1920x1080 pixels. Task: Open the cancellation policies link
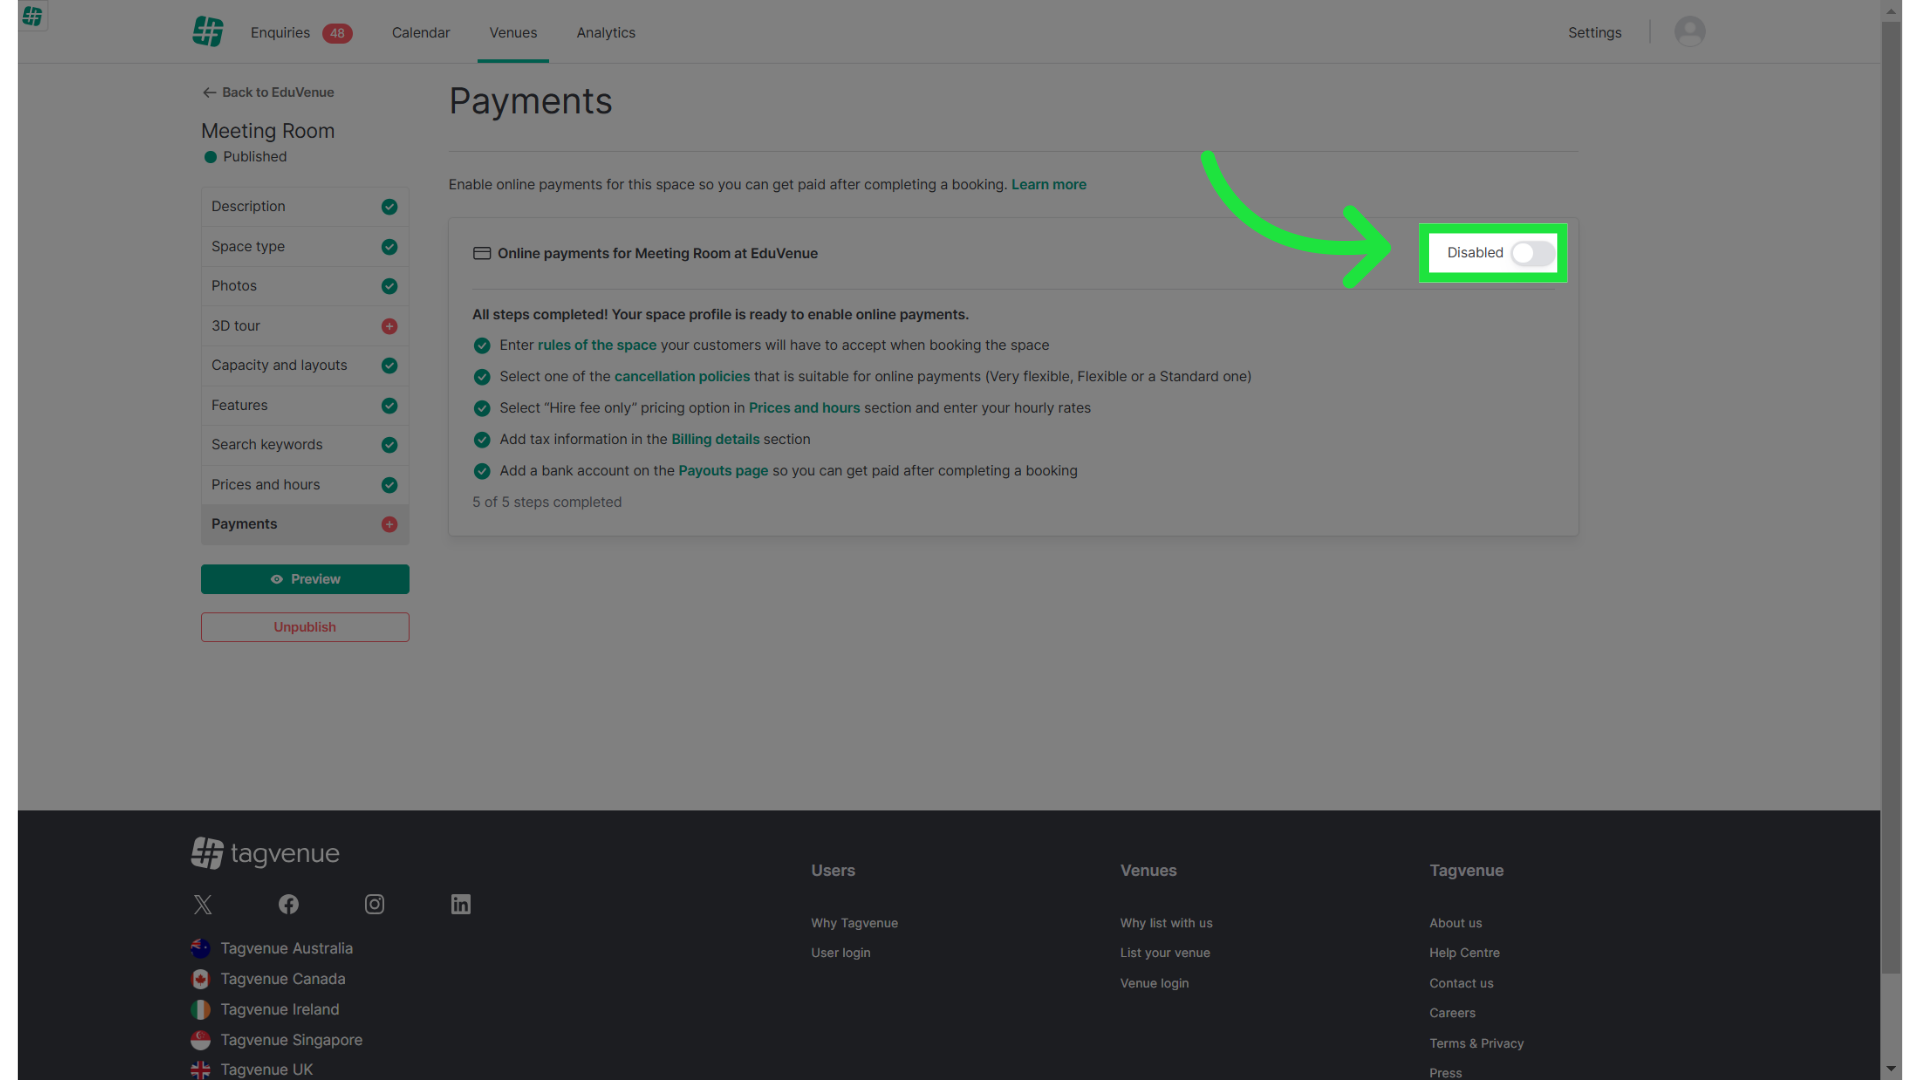[682, 377]
